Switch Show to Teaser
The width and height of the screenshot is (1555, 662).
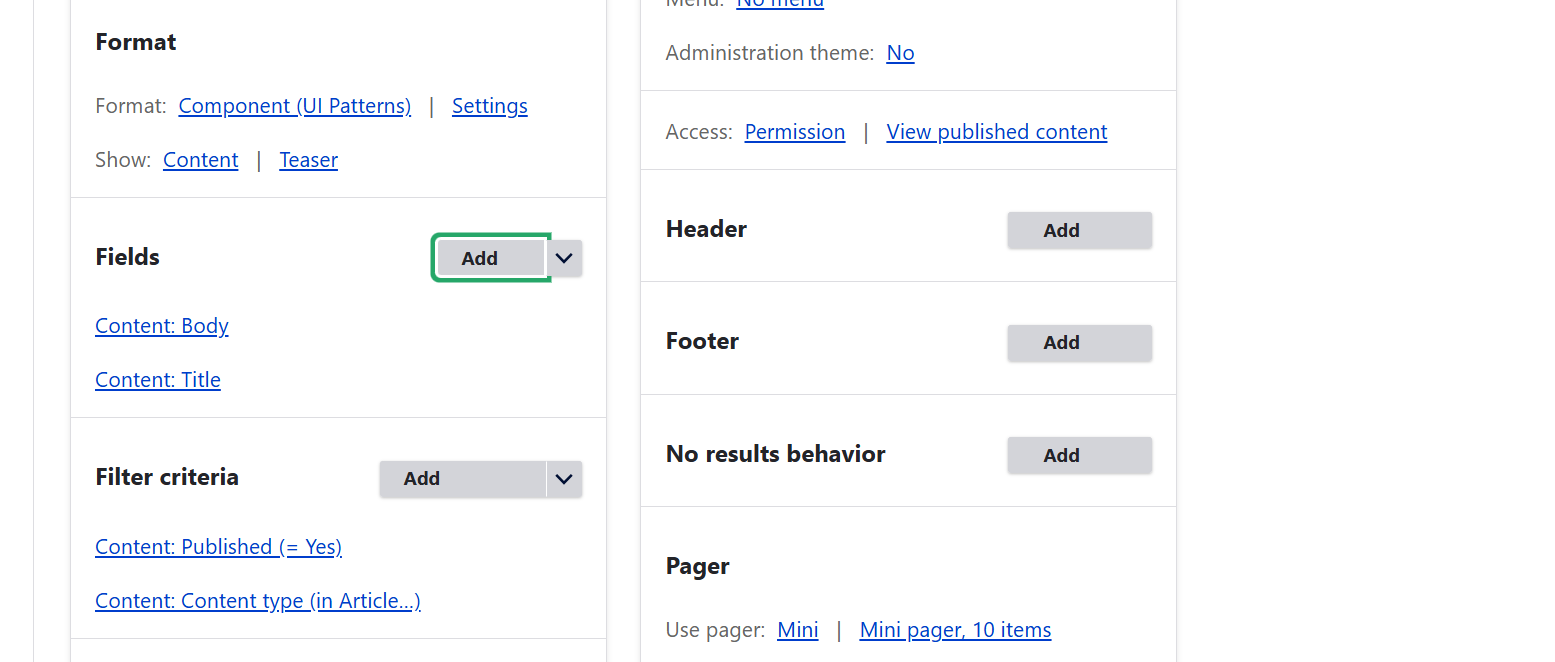(x=308, y=159)
